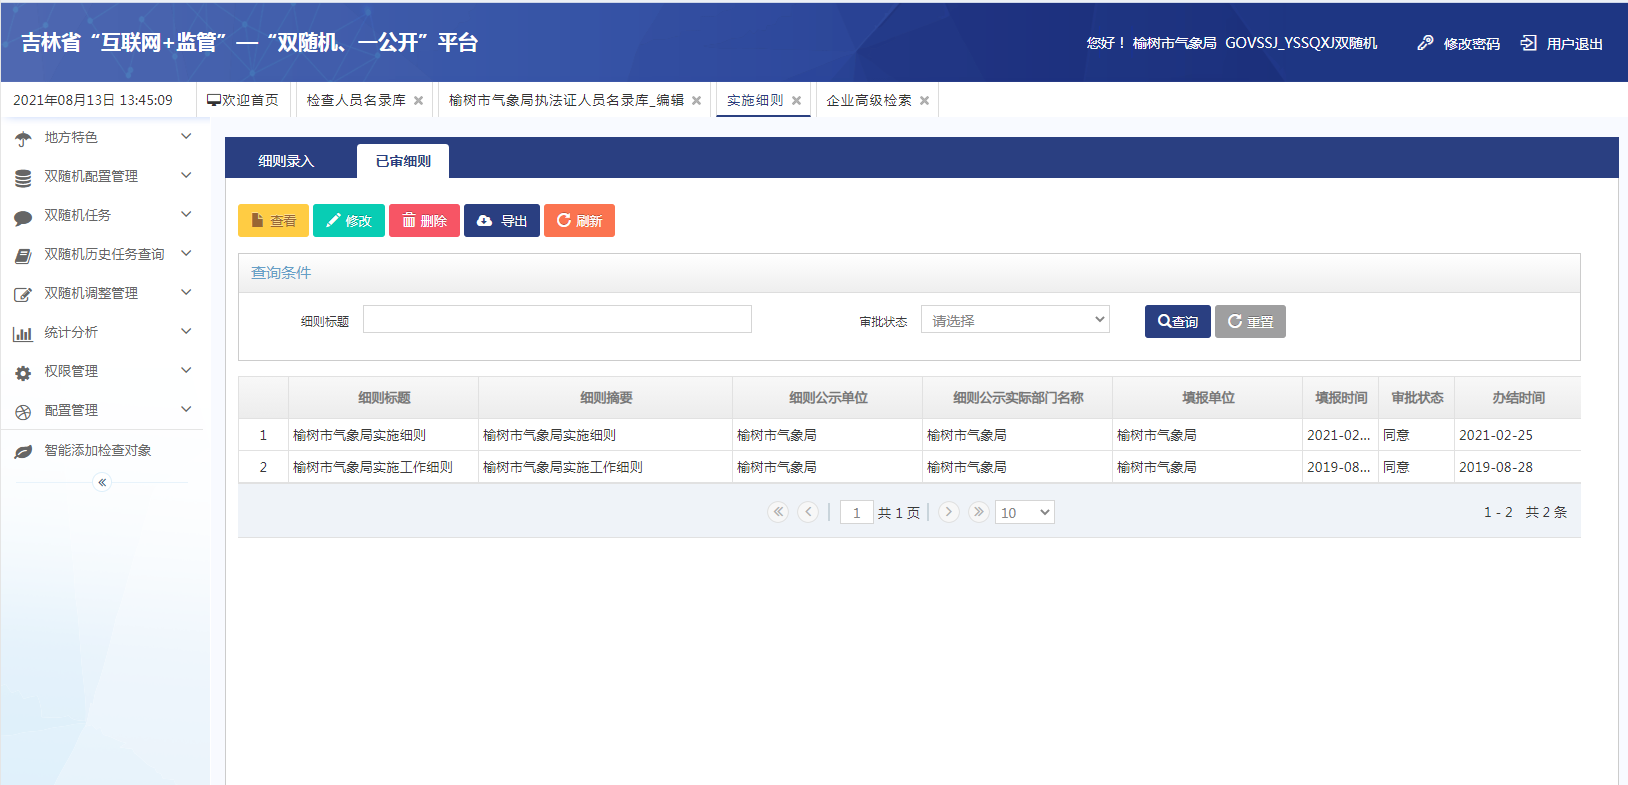Click the red 删除 delete button

coord(424,221)
